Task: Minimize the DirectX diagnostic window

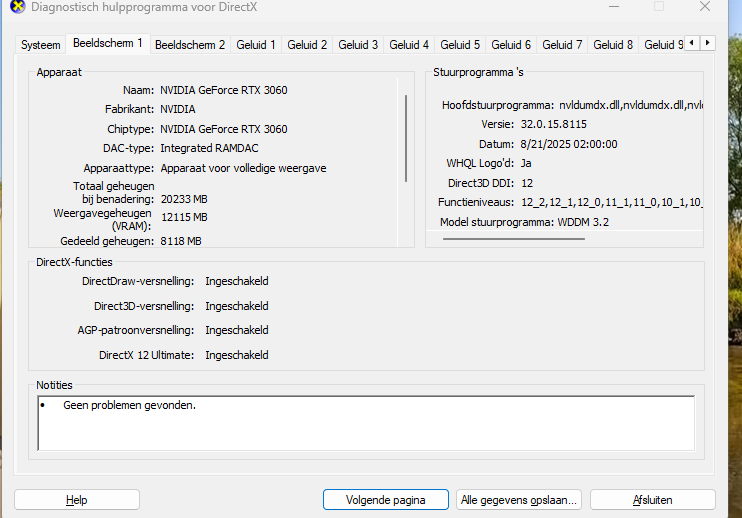Action: [x=614, y=7]
